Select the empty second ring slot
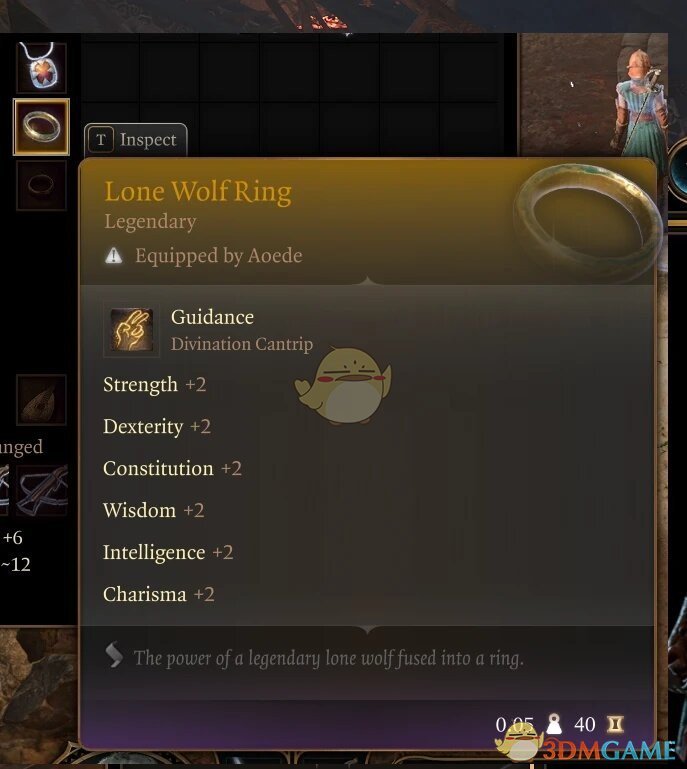The width and height of the screenshot is (687, 769). point(41,185)
